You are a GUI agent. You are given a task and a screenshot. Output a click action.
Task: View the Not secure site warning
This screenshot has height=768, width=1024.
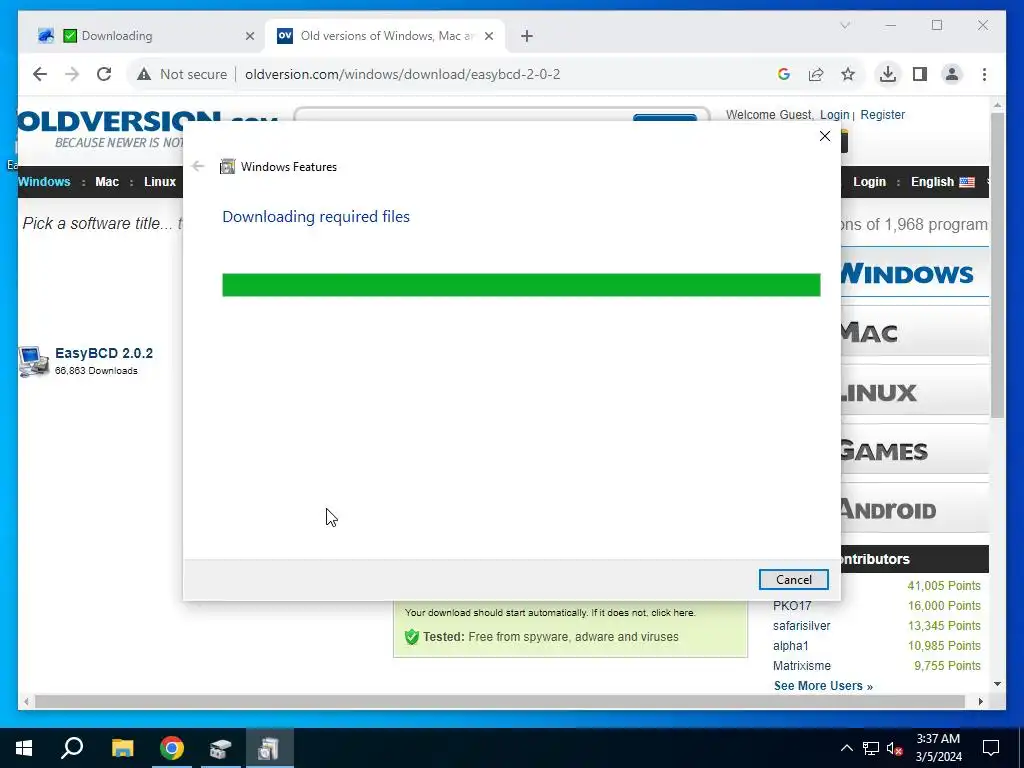point(182,74)
